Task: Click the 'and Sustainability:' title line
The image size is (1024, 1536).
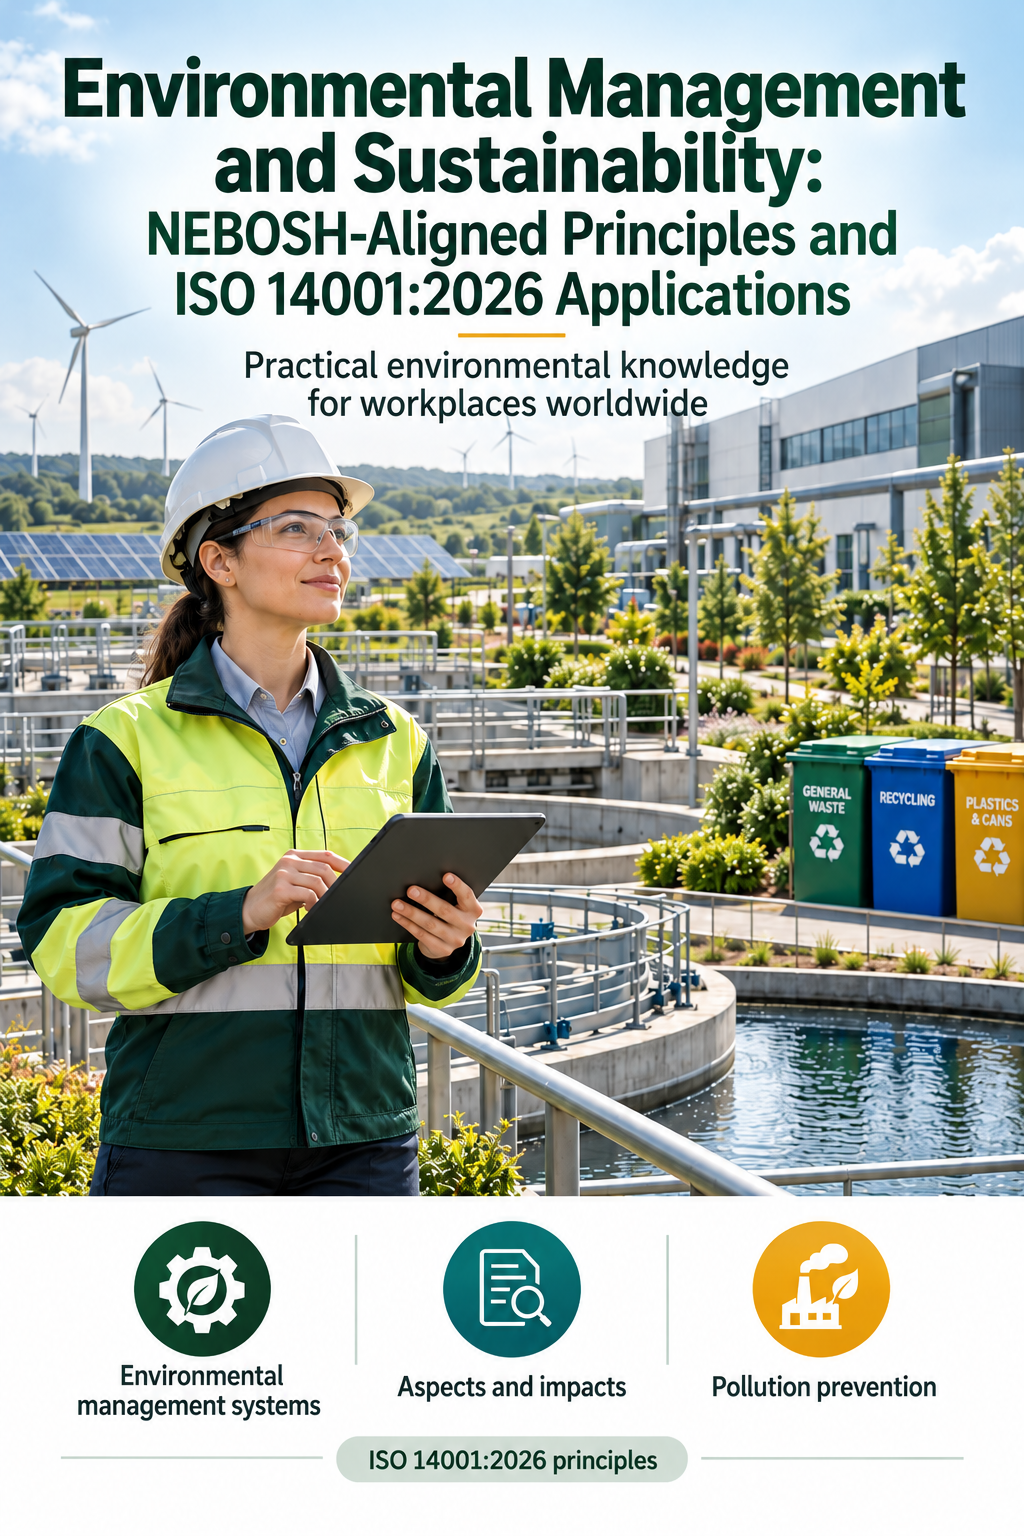Action: click(x=518, y=163)
